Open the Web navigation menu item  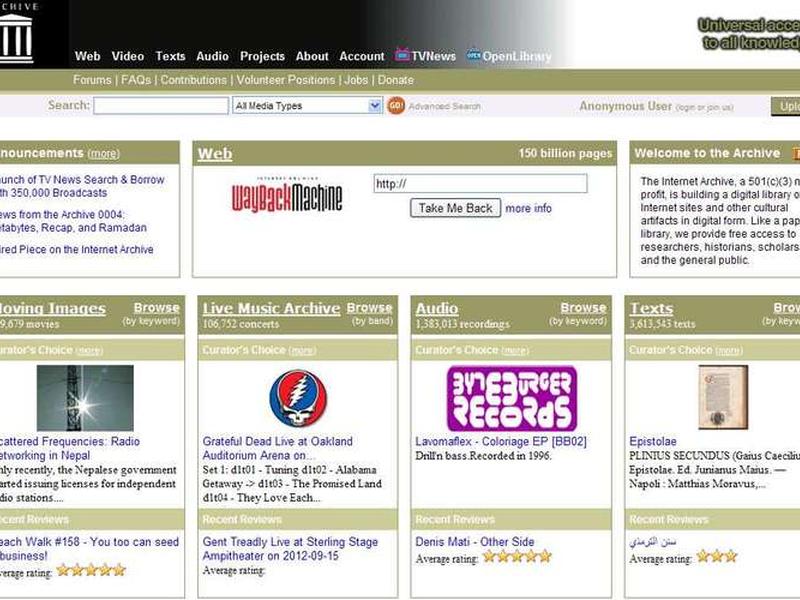87,56
